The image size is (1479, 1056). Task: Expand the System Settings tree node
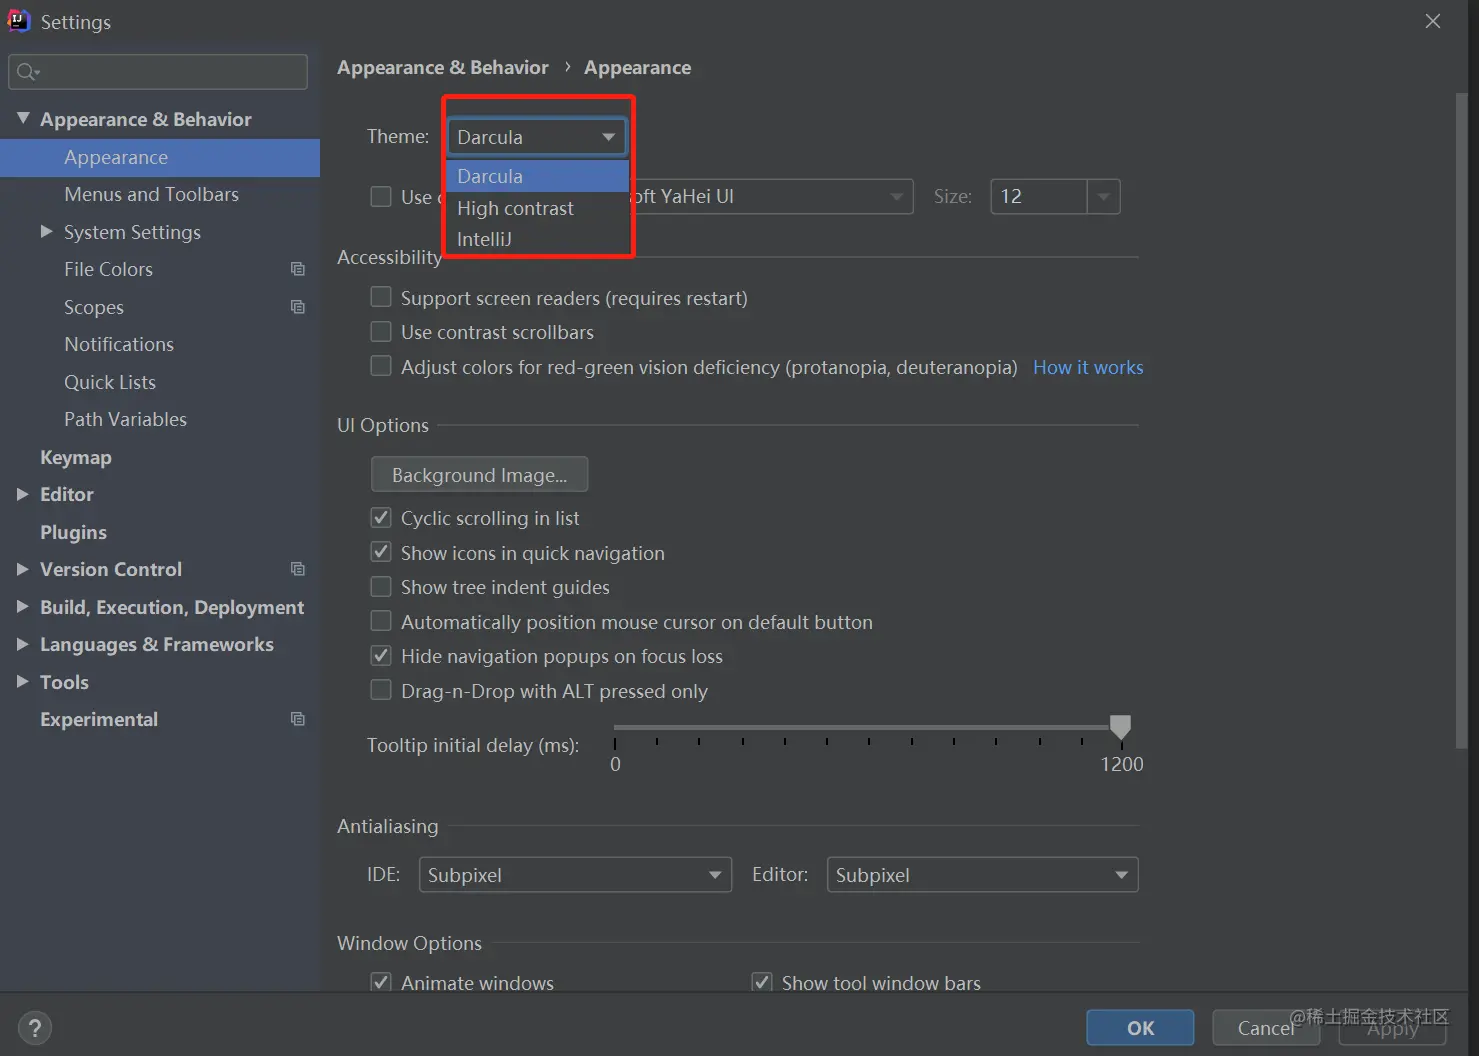tap(46, 231)
